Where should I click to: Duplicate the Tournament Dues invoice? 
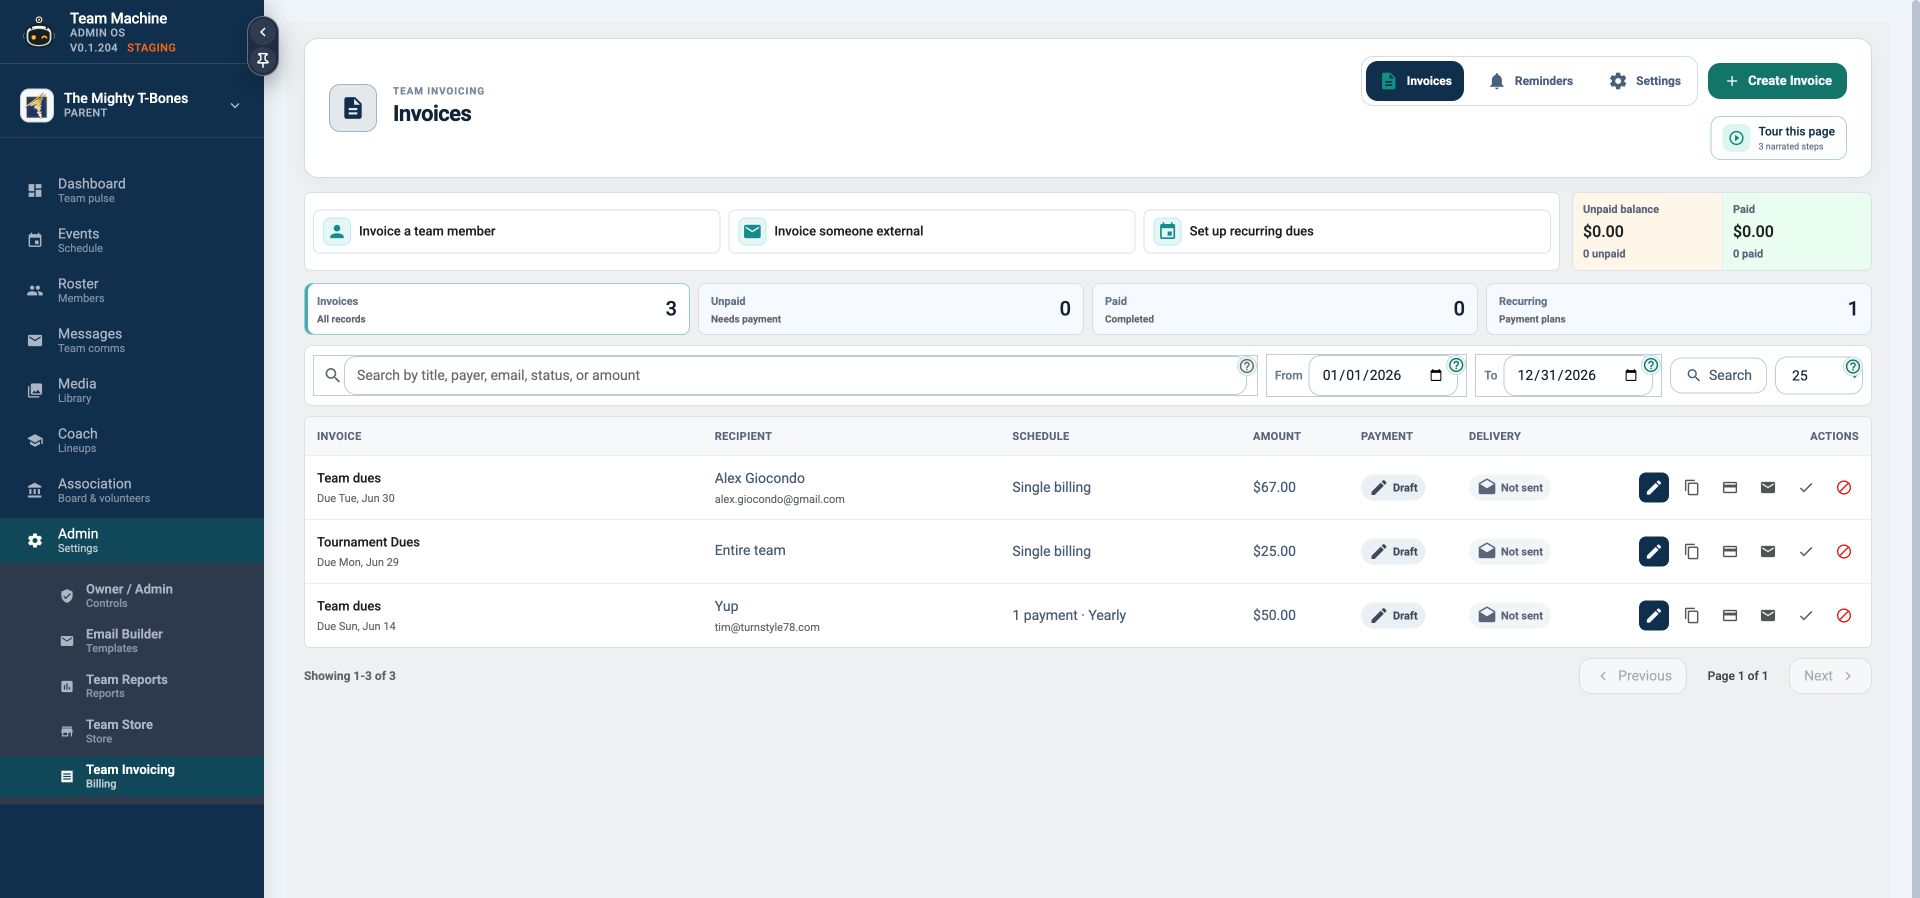pyautogui.click(x=1691, y=551)
